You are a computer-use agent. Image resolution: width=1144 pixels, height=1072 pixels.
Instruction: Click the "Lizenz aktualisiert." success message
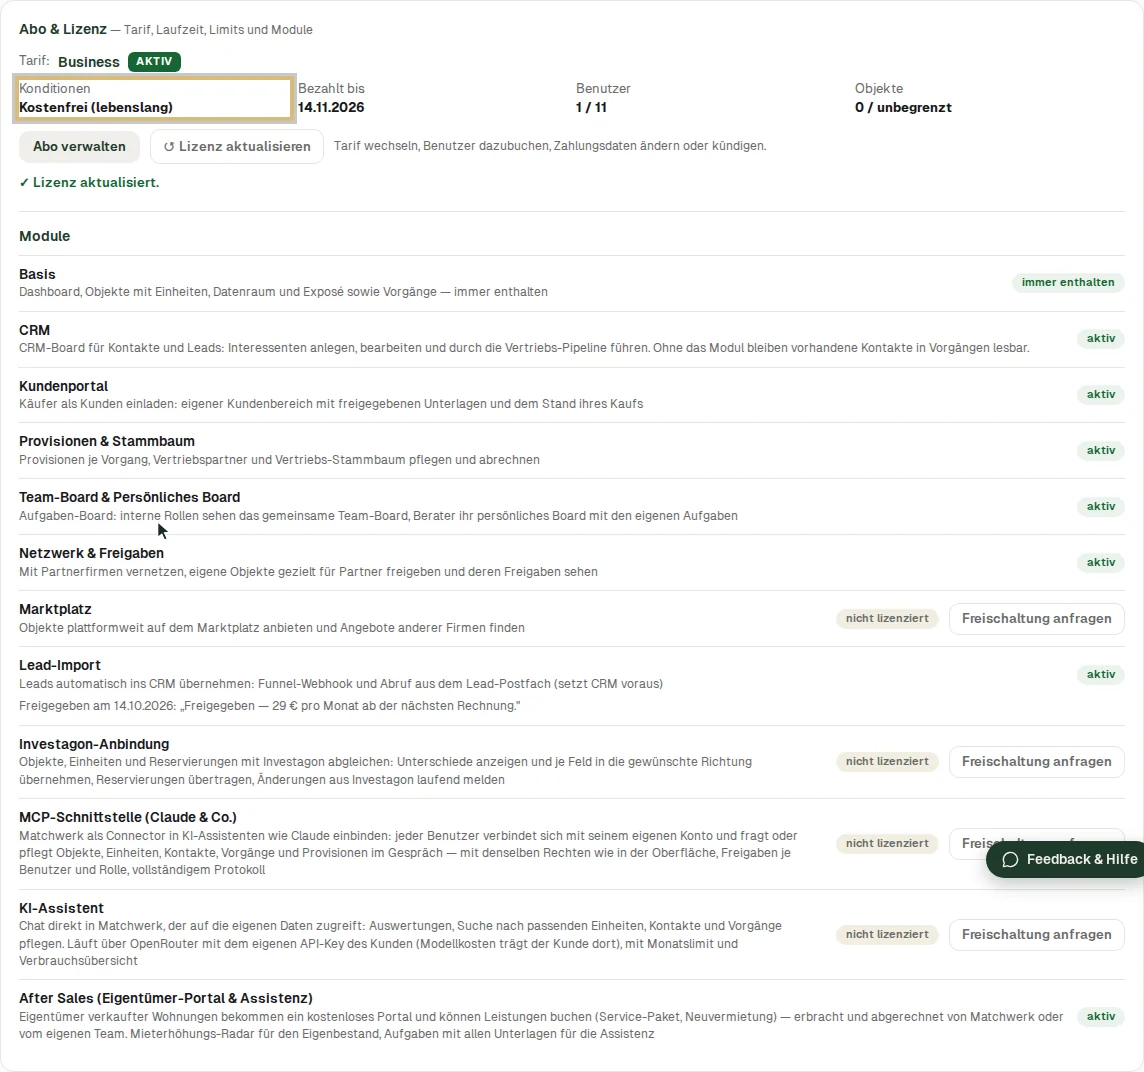click(x=89, y=182)
